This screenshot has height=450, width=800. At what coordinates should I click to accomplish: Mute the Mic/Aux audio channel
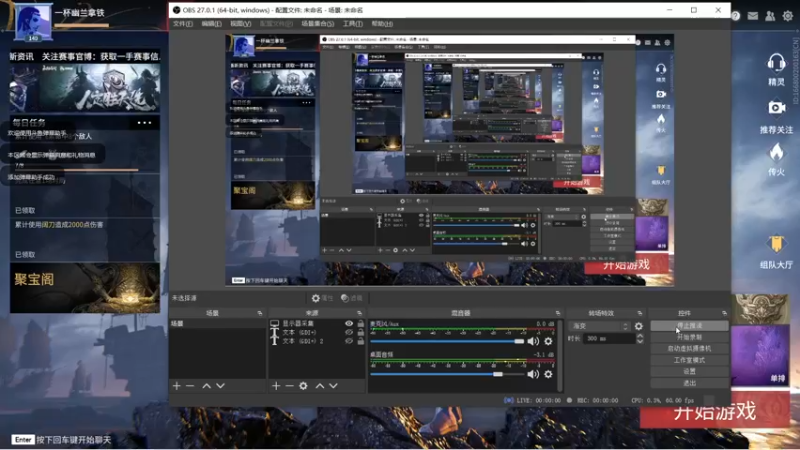(533, 341)
